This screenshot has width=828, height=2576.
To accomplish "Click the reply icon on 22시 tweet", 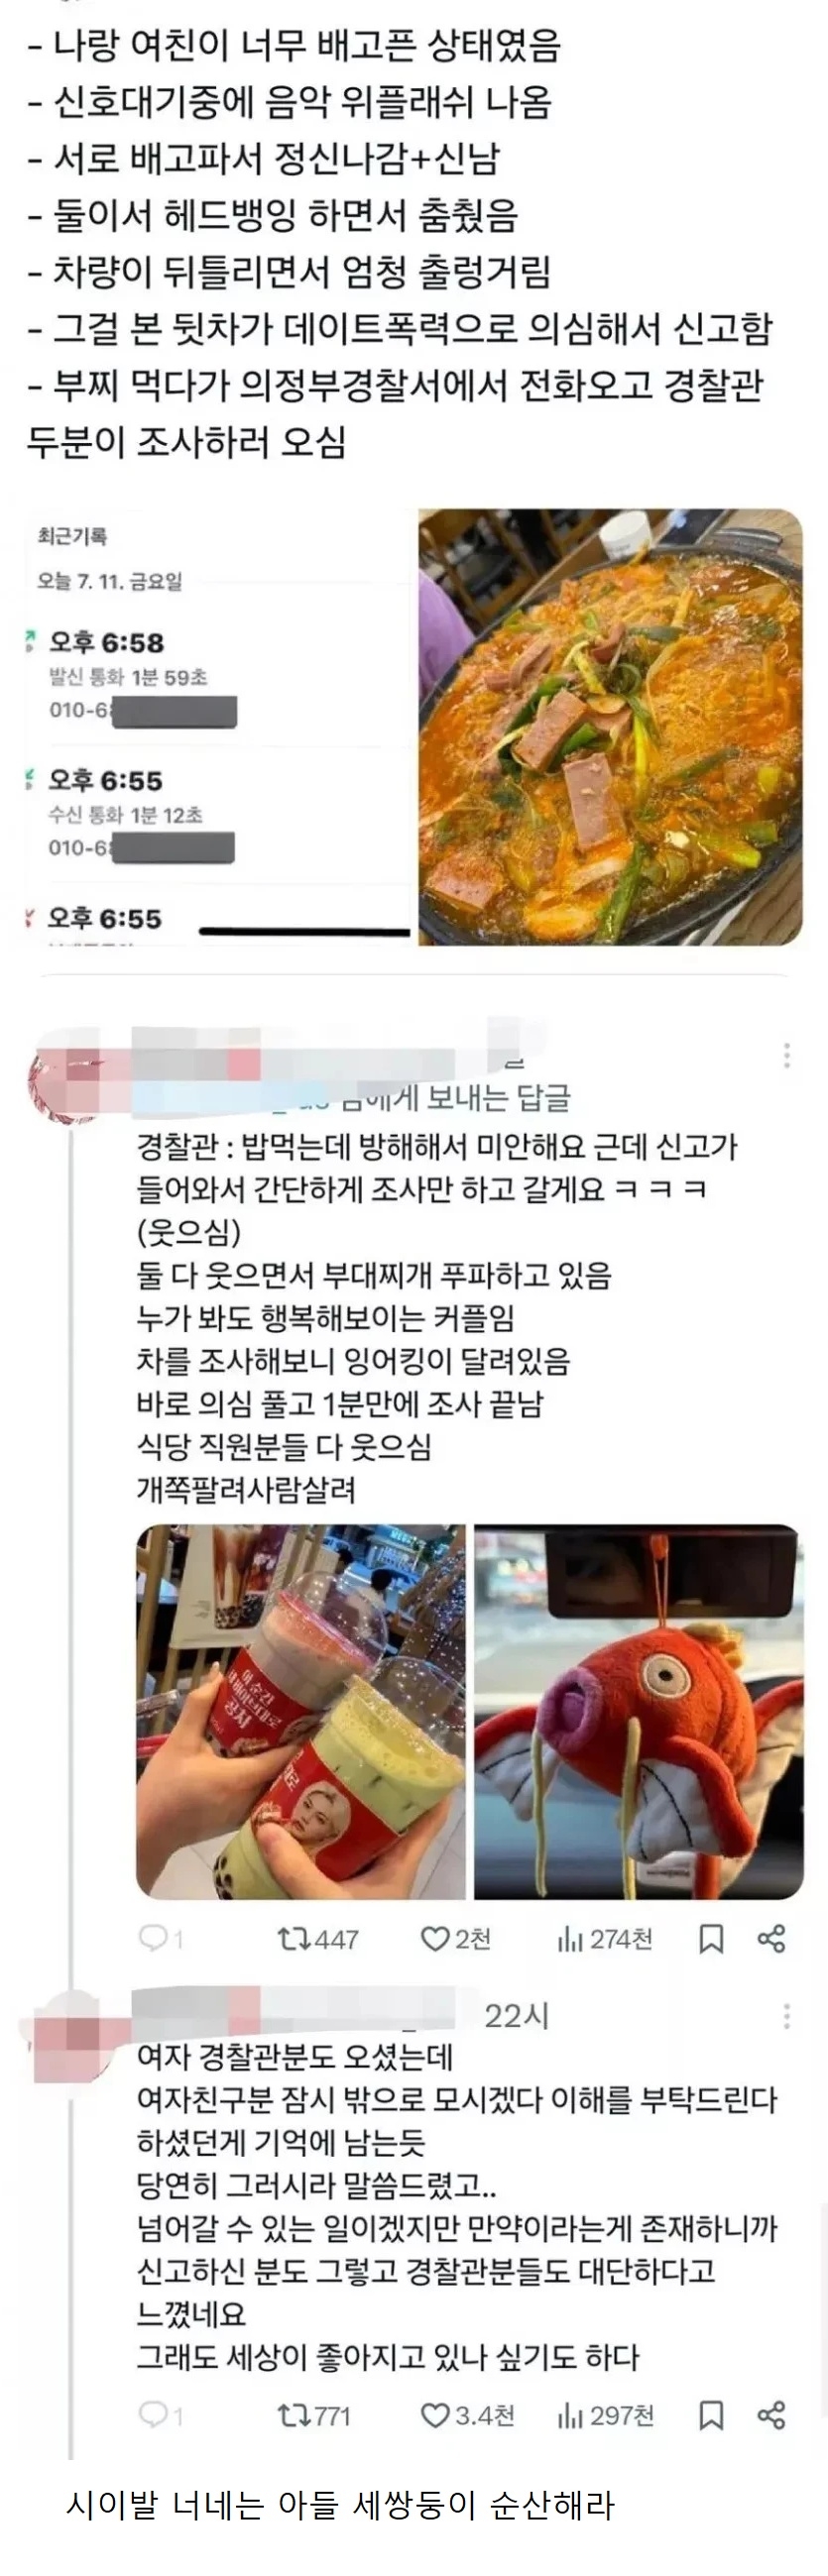I will (153, 2415).
